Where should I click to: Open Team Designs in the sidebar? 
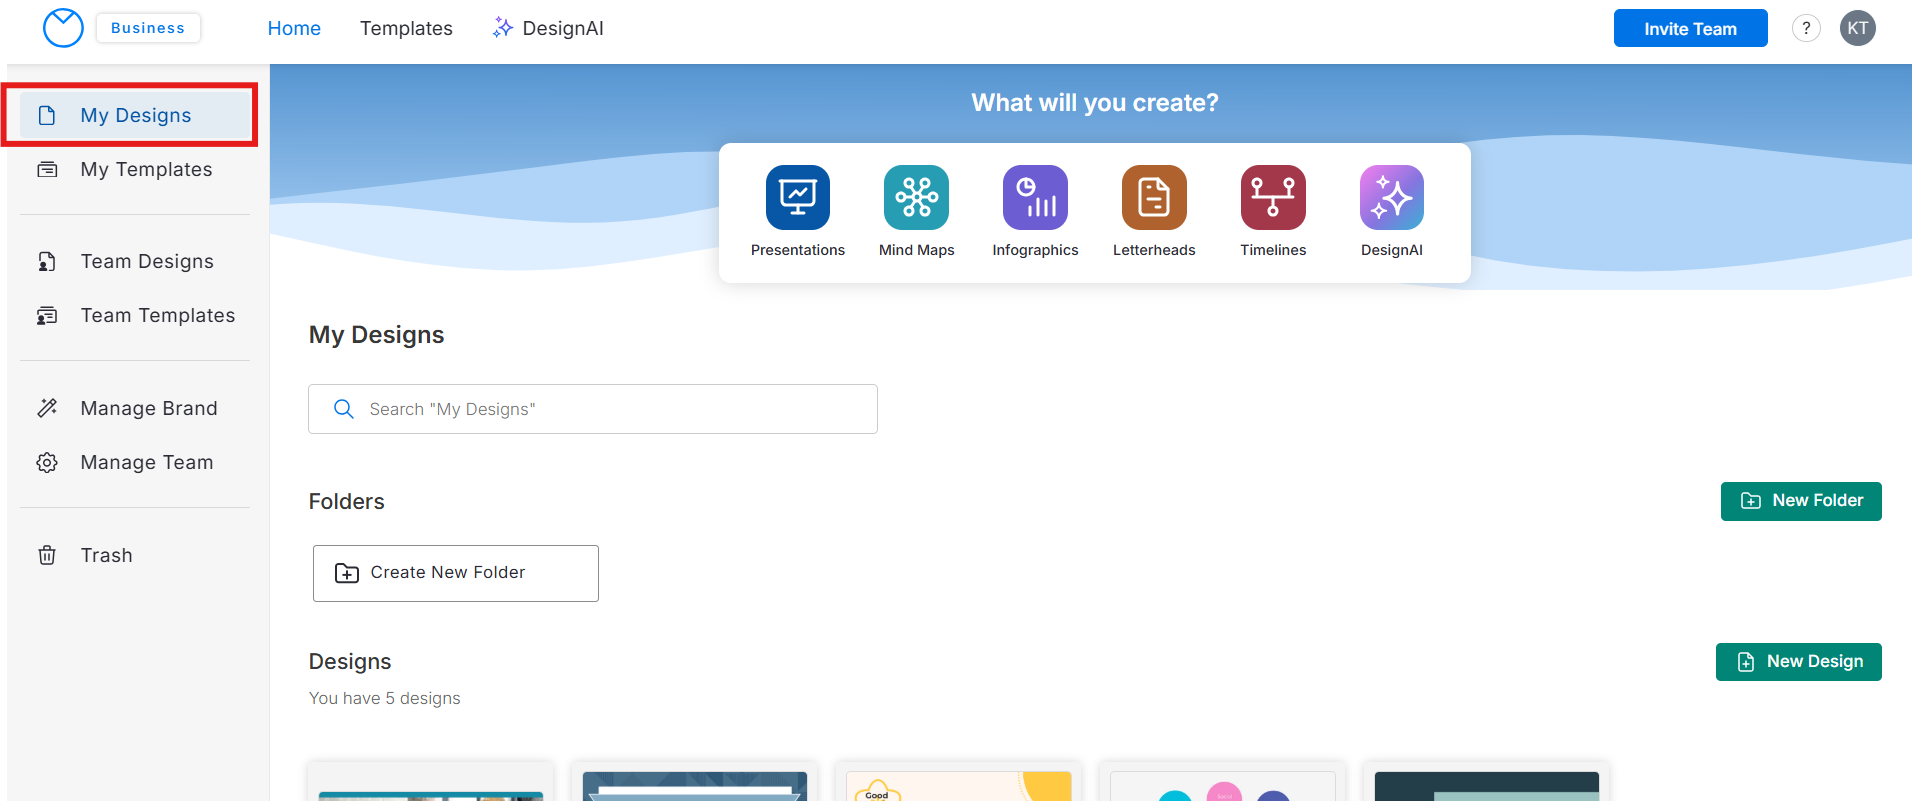coord(147,261)
